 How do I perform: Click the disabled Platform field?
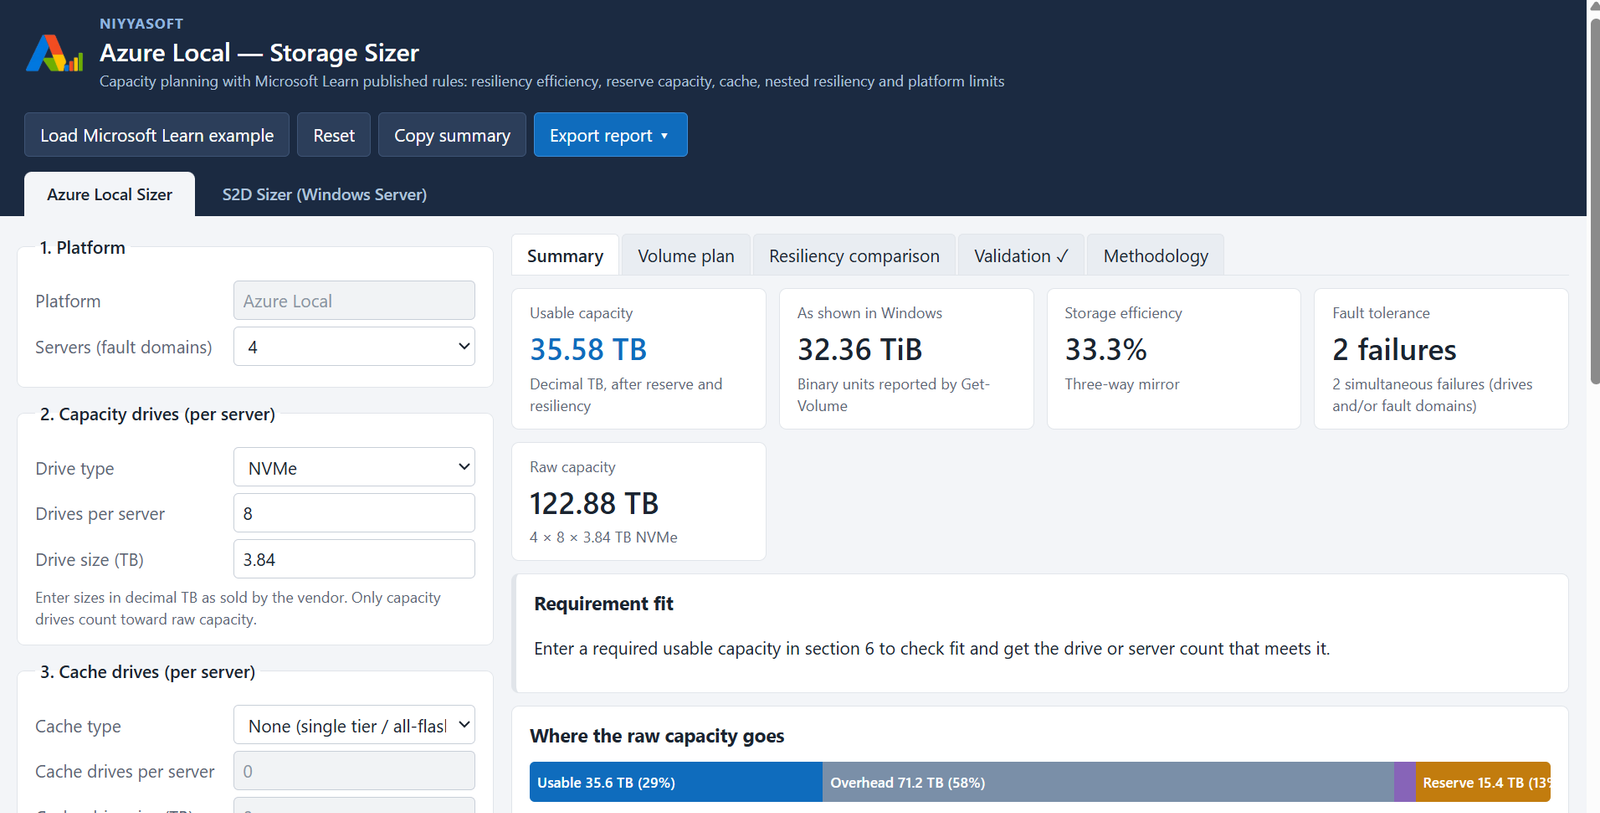coord(354,301)
